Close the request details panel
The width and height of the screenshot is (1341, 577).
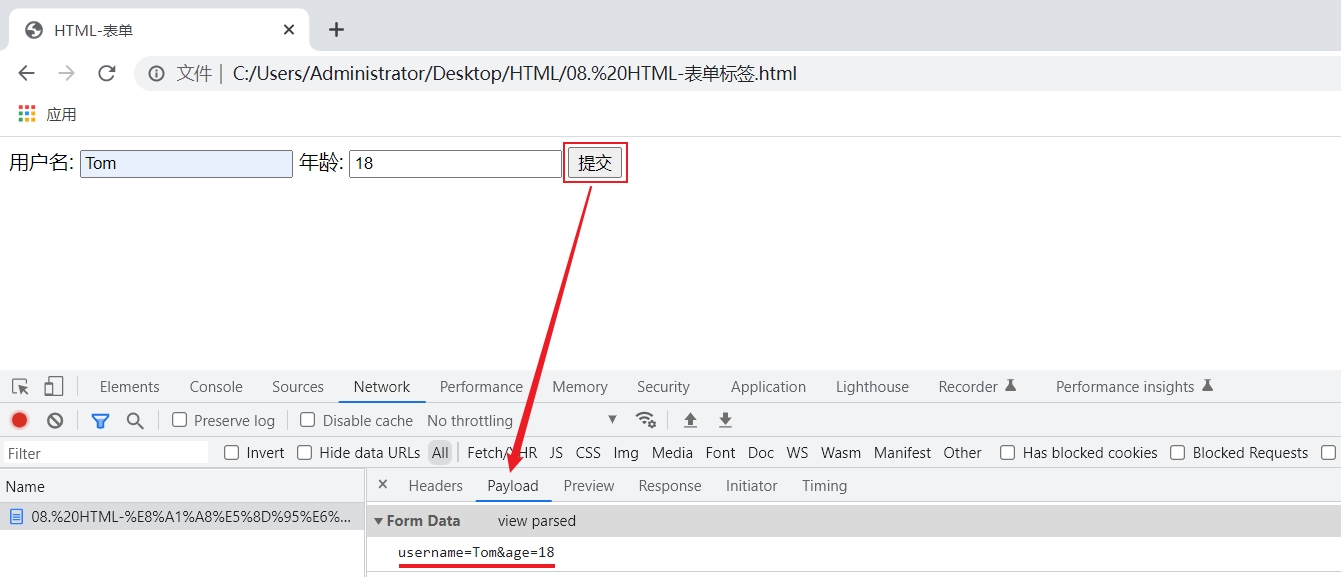pyautogui.click(x=383, y=485)
